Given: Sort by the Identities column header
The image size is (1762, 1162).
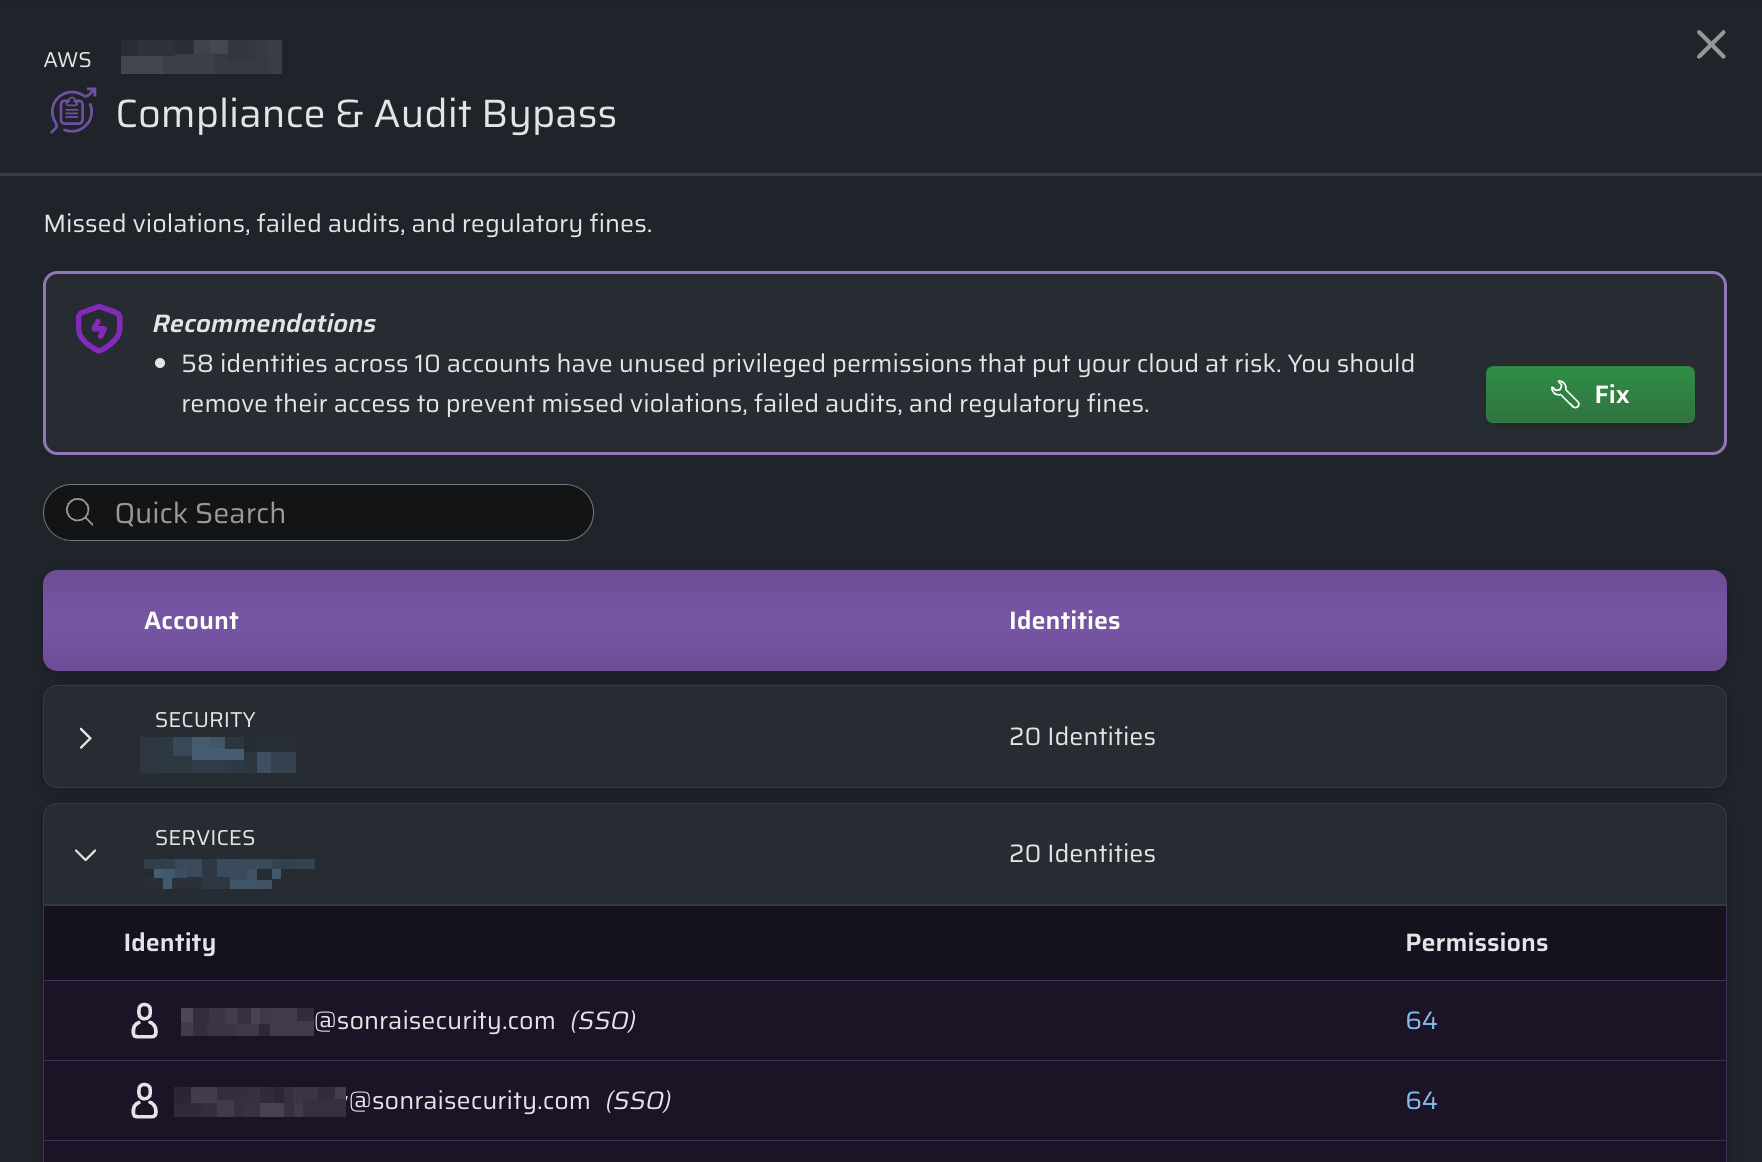Looking at the screenshot, I should (x=1064, y=621).
